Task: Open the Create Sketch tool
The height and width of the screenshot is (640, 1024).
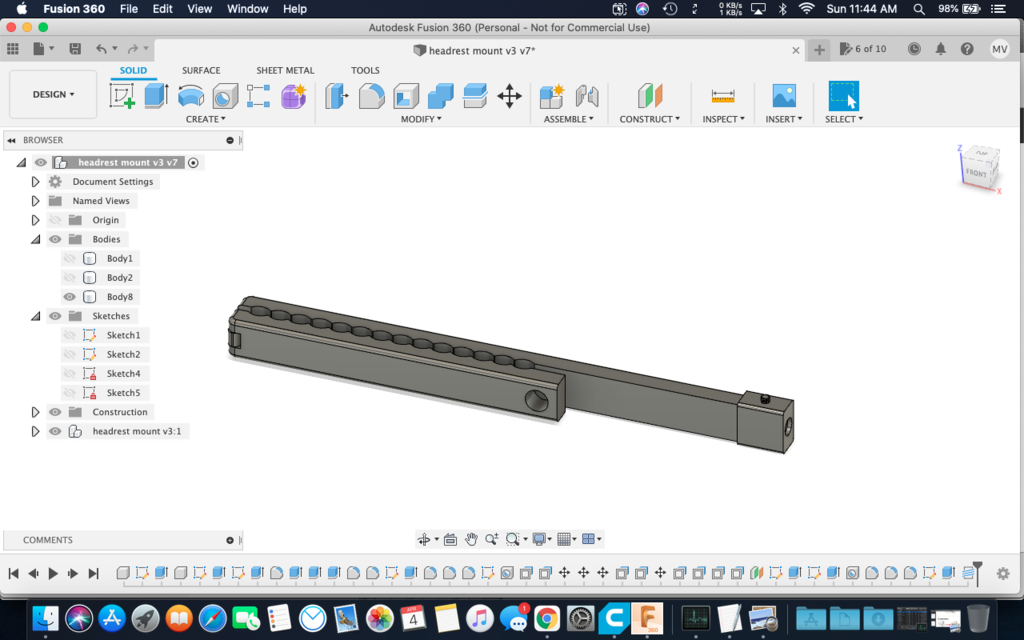Action: pos(122,93)
